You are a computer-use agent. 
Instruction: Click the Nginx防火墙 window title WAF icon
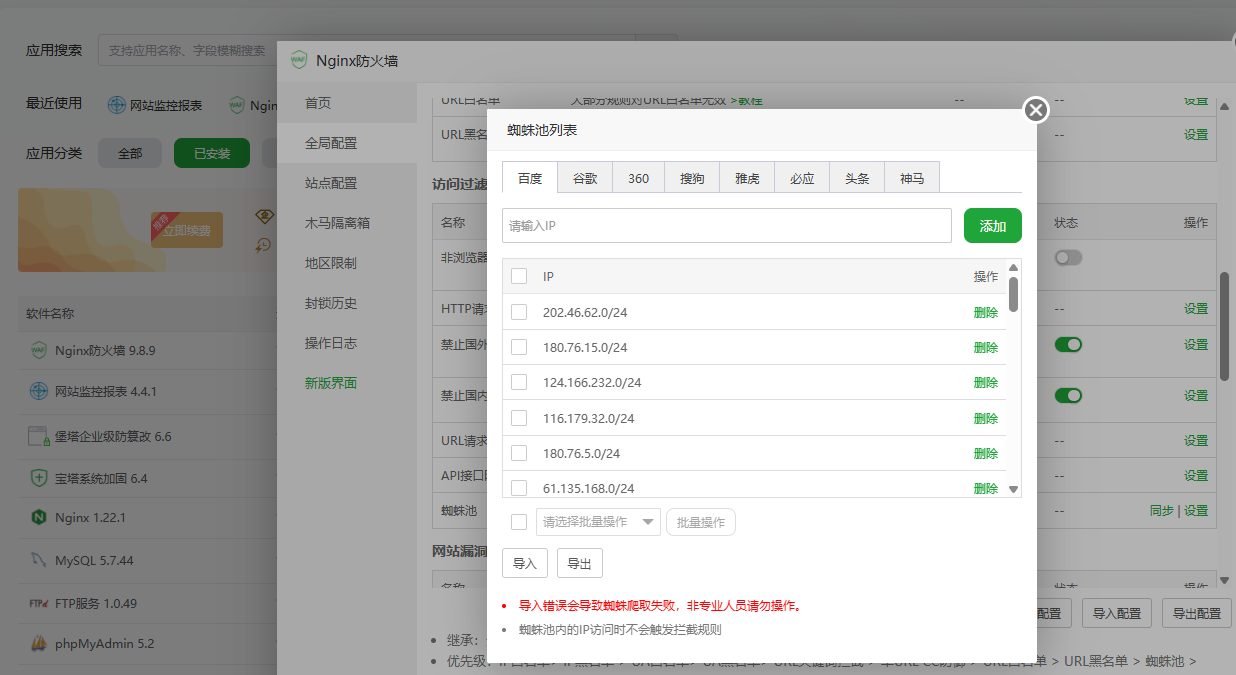click(x=299, y=60)
